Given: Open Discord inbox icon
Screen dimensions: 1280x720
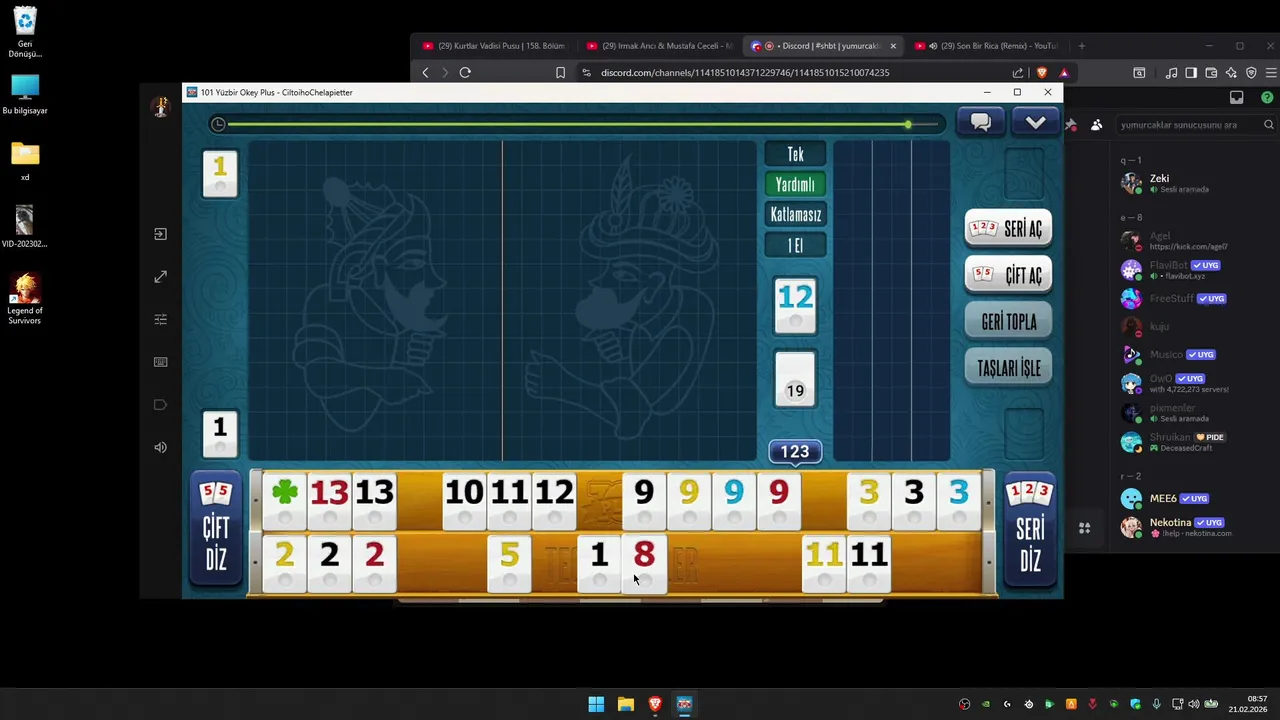Looking at the screenshot, I should pos(1237,97).
